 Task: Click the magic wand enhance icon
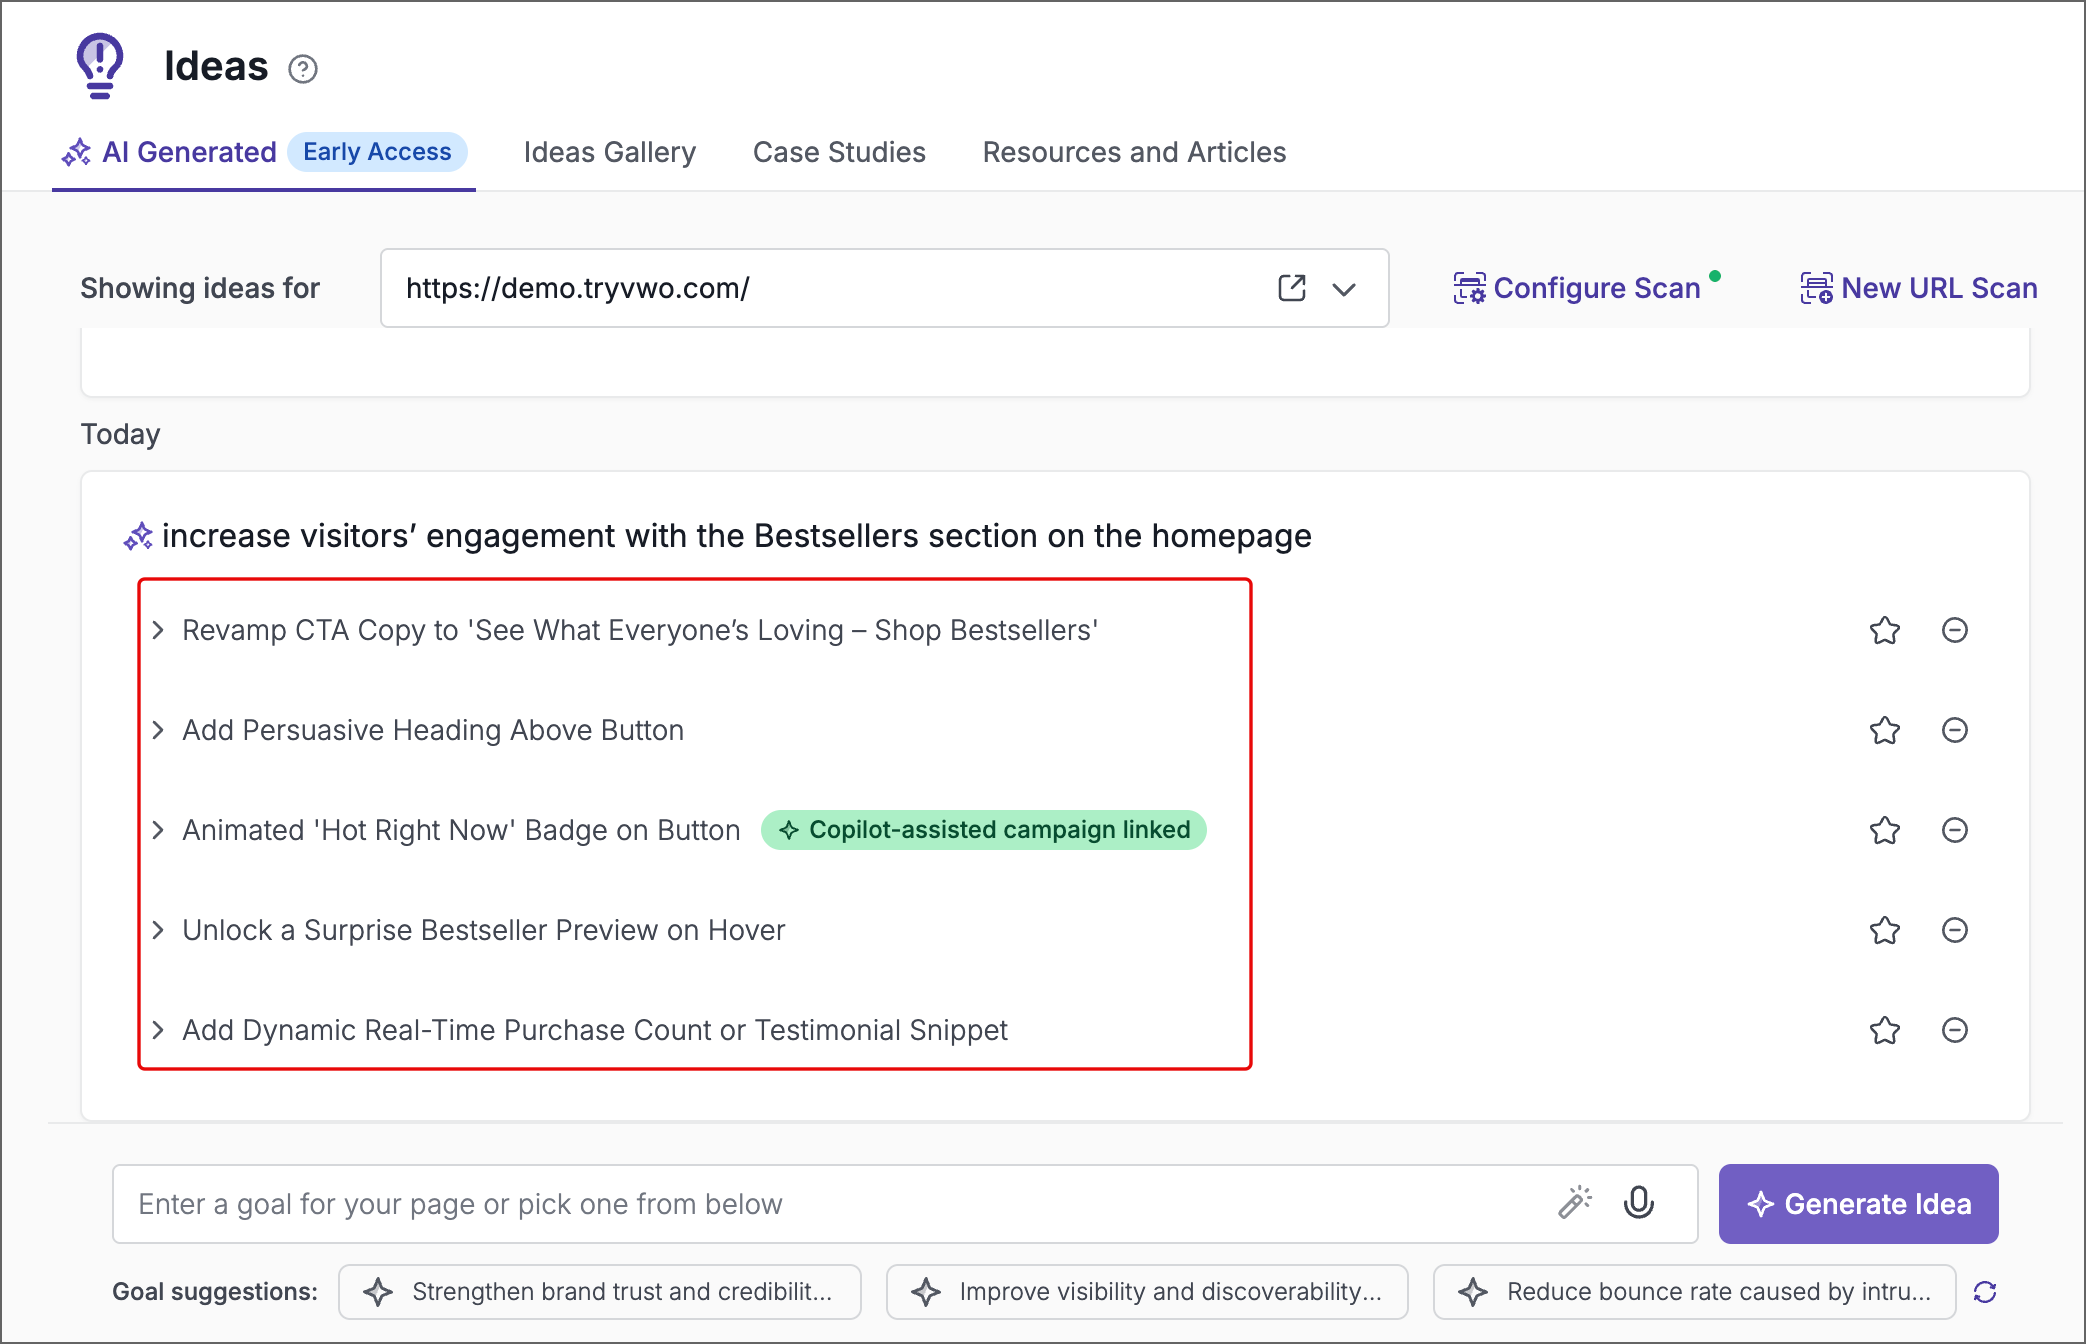click(x=1575, y=1202)
